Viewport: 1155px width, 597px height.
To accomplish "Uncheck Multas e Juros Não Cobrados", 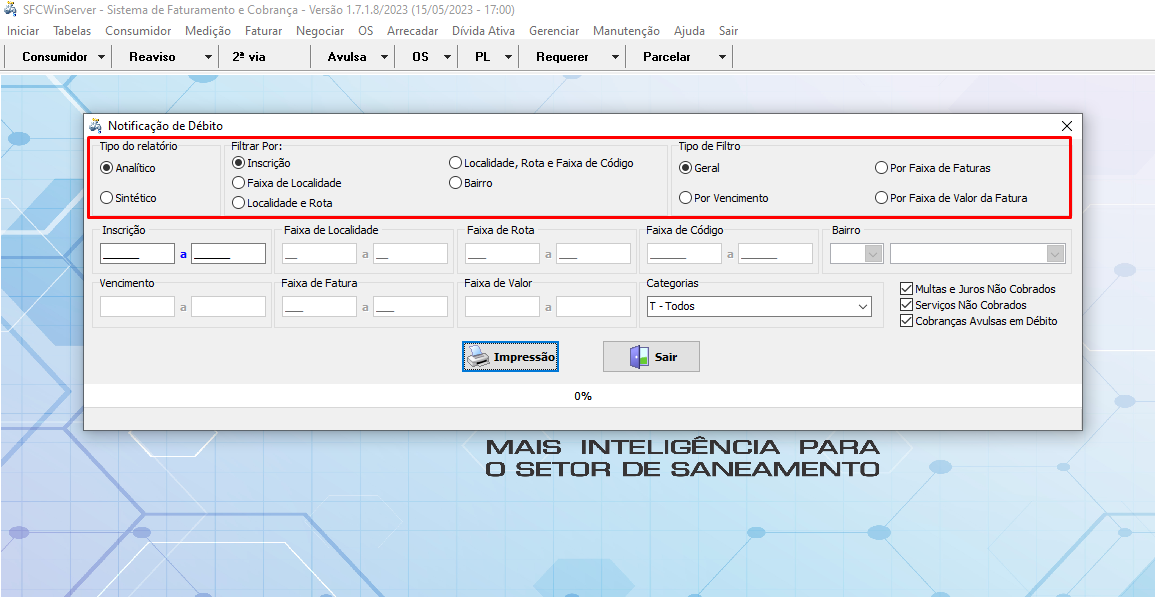I will click(907, 289).
